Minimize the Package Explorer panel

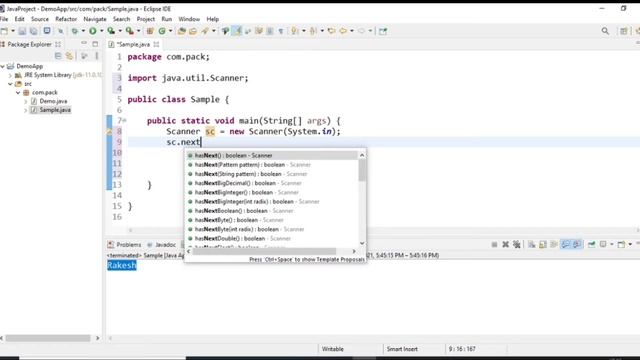point(84,44)
